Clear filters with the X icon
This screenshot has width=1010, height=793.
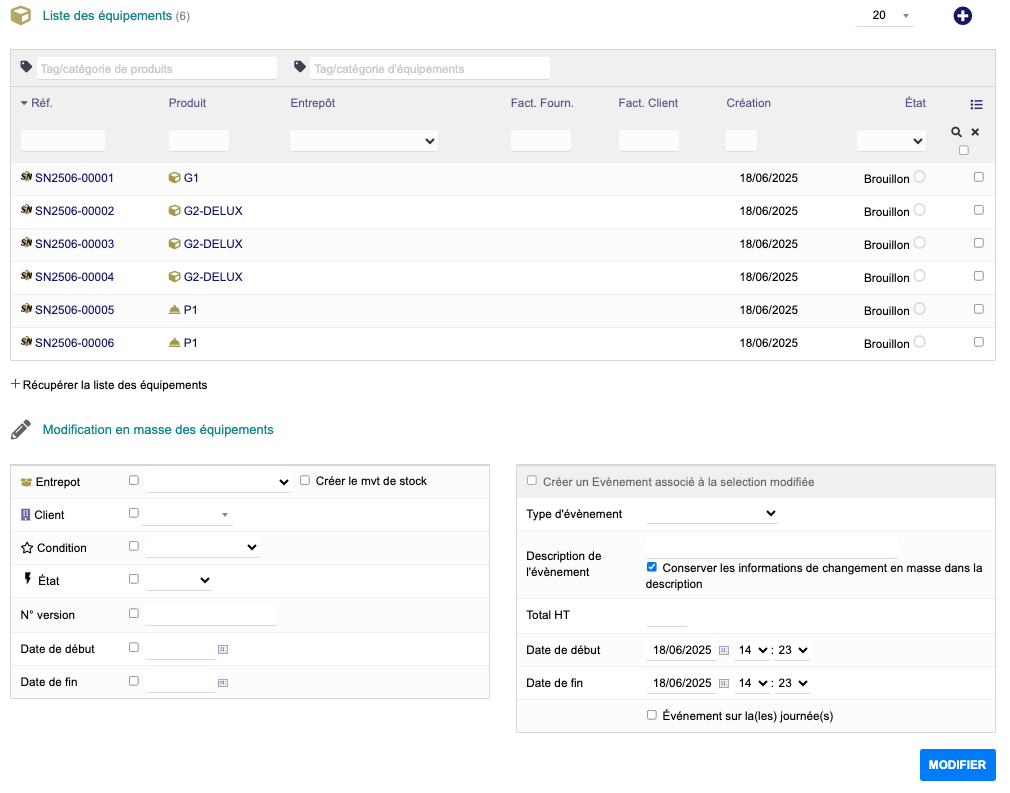(975, 132)
